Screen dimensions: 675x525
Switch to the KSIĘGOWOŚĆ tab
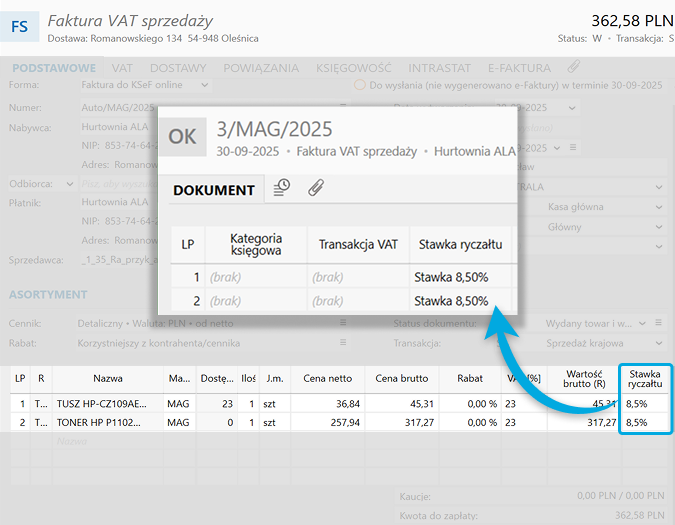pos(354,68)
